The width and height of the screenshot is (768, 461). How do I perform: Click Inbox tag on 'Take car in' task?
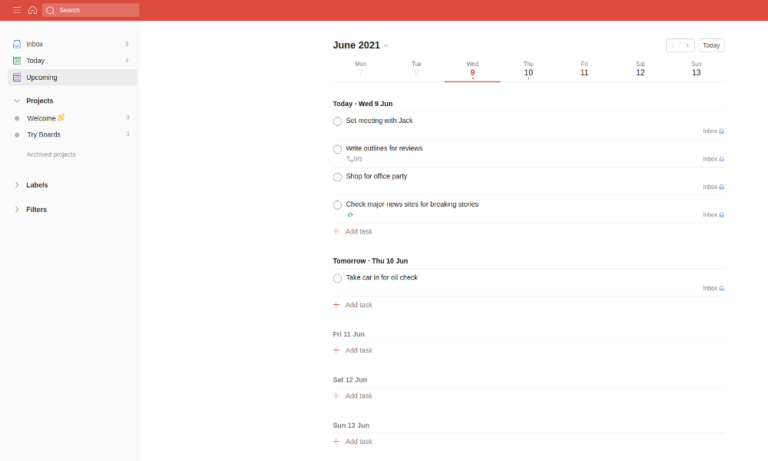point(713,289)
